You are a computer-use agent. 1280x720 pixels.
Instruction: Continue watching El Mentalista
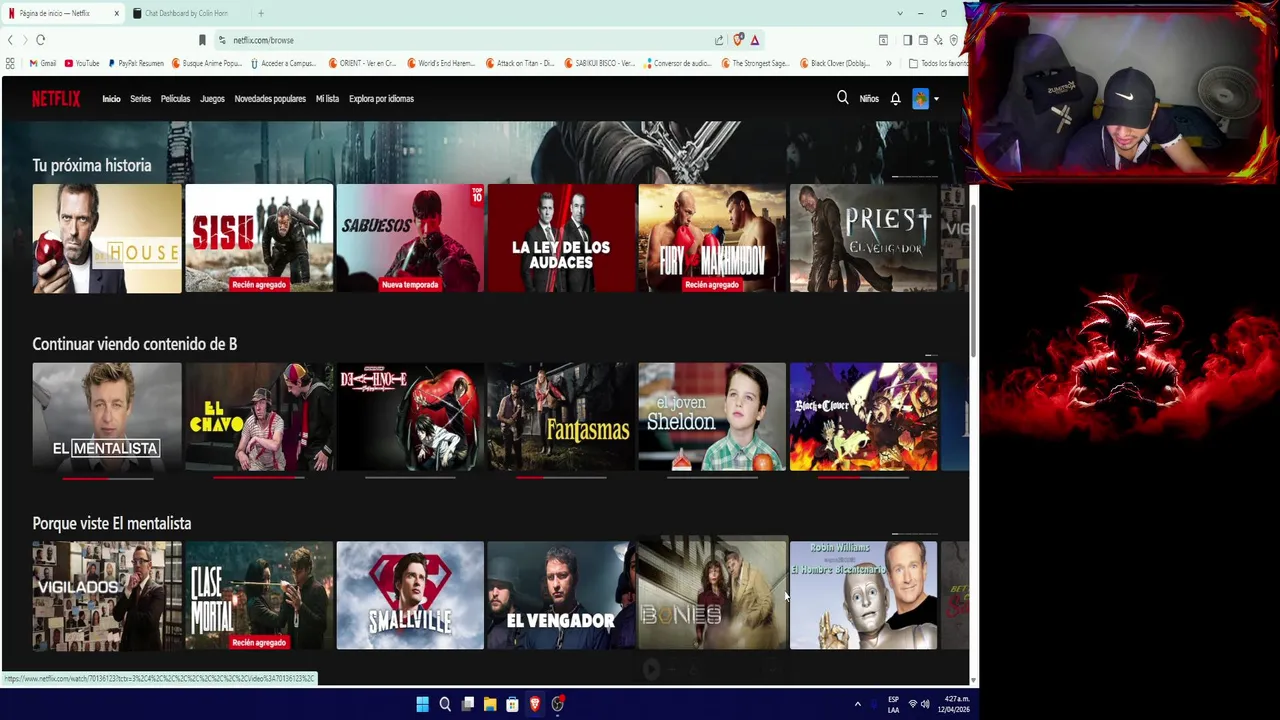tap(107, 416)
